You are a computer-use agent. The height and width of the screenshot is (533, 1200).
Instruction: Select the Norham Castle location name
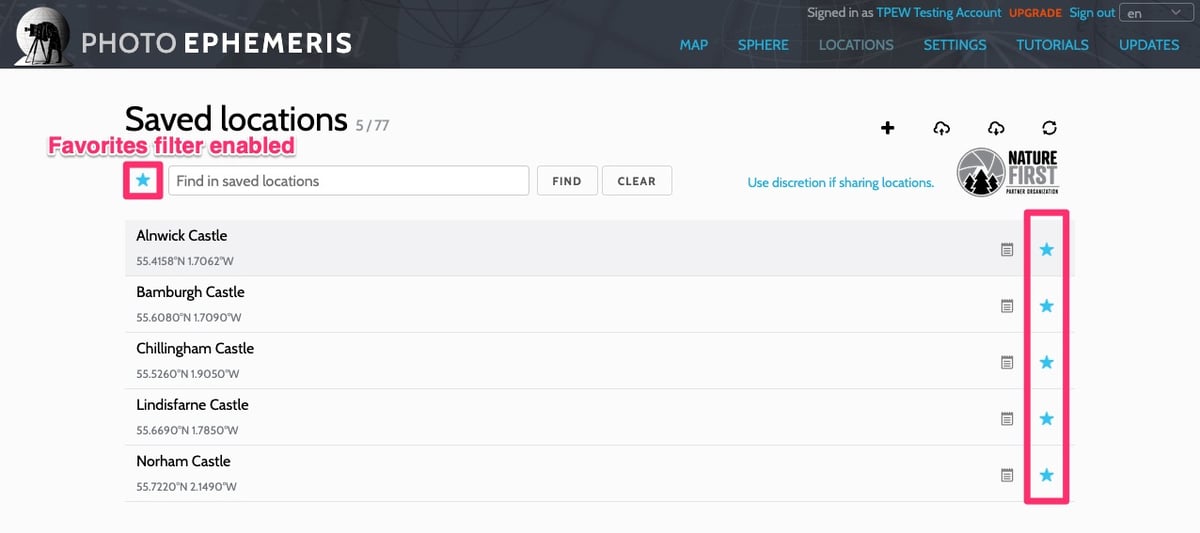pos(183,461)
